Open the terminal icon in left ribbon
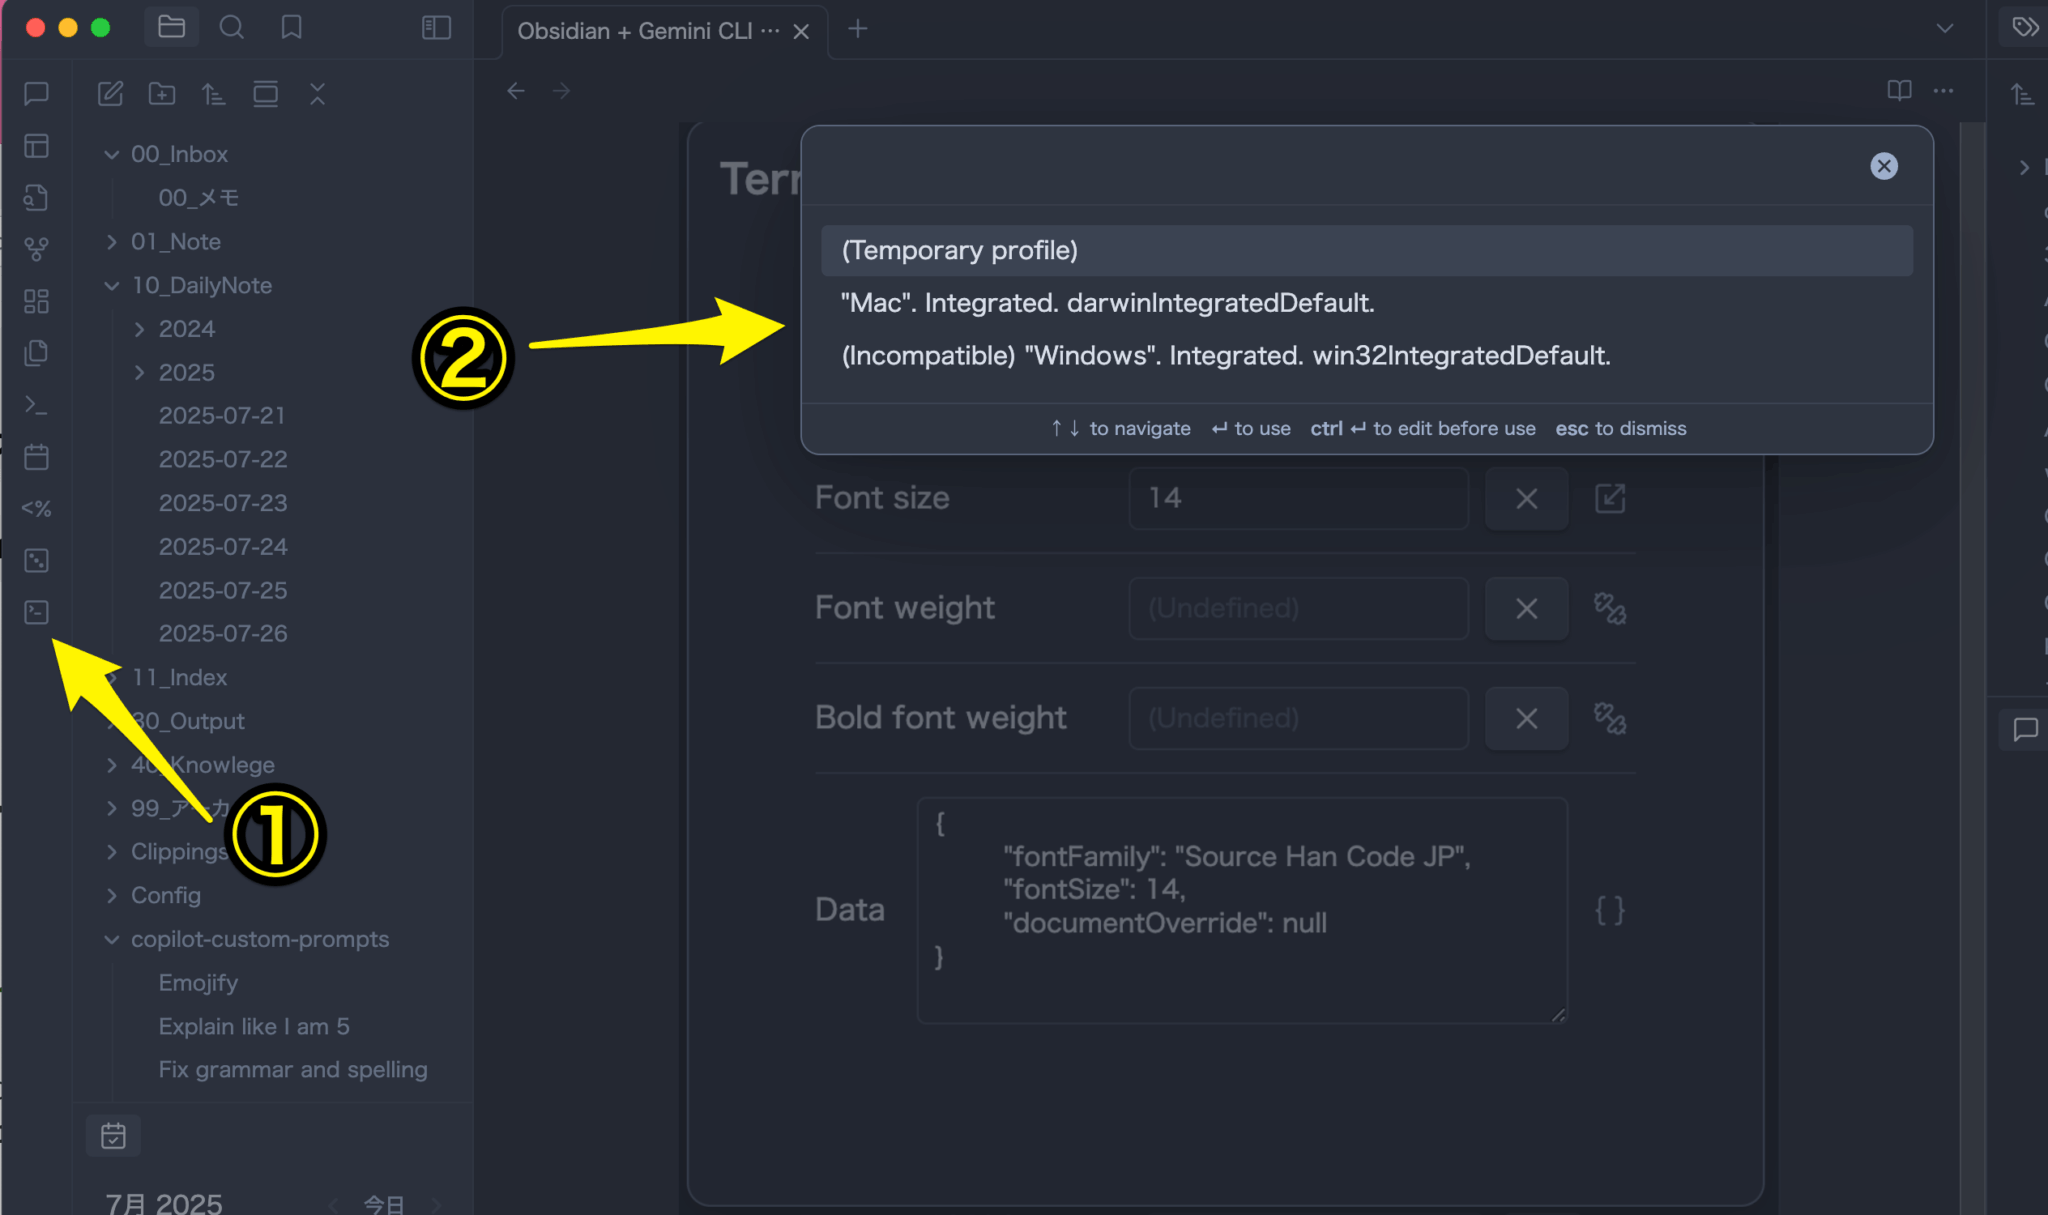Image resolution: width=2048 pixels, height=1215 pixels. click(x=37, y=612)
